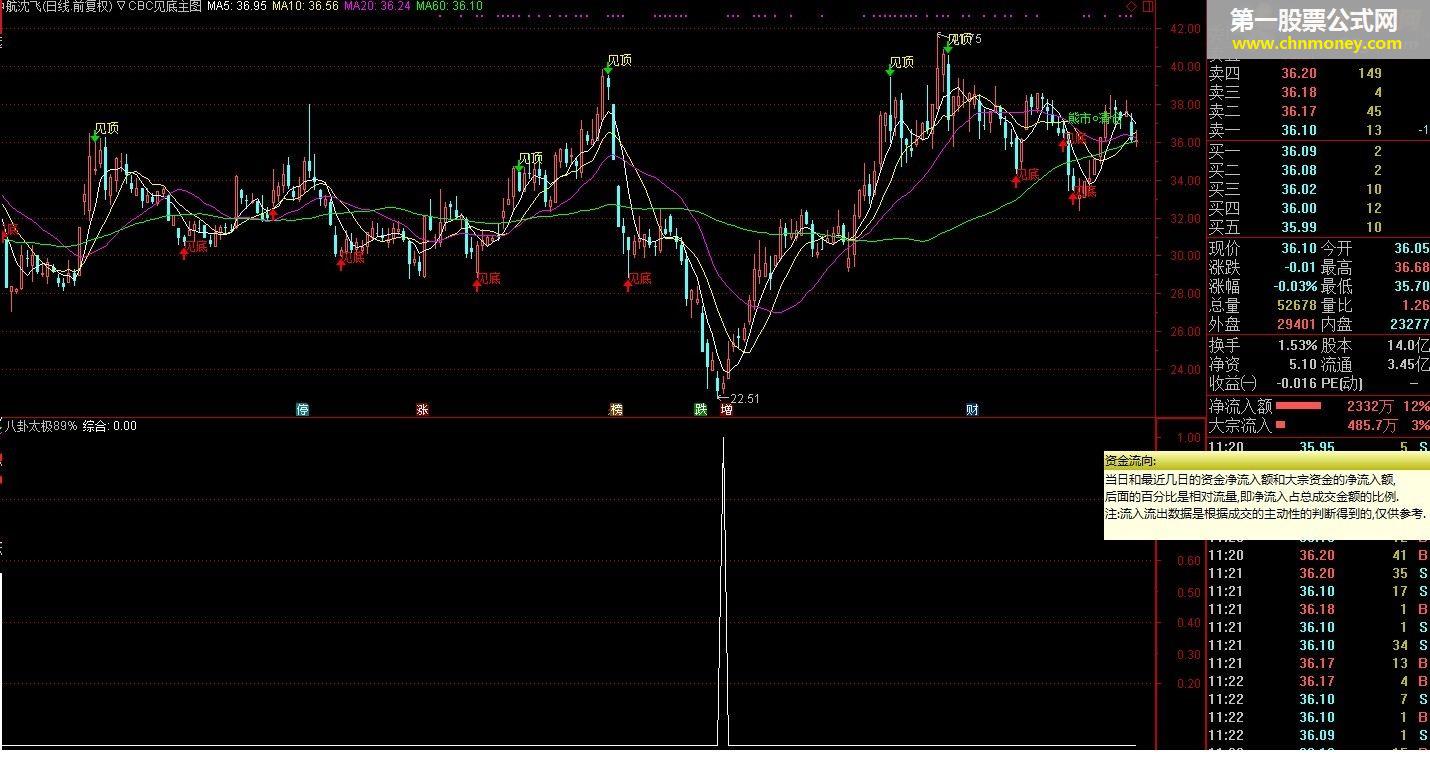Click the green MA60: 36.10 label
This screenshot has height=775, width=1430.
pos(449,6)
